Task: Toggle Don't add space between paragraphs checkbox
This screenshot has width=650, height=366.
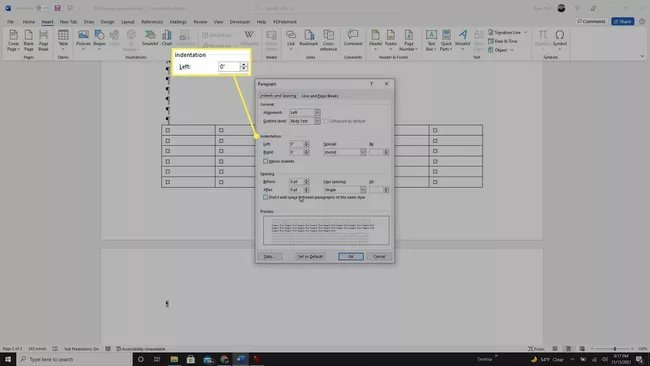Action: click(x=266, y=197)
